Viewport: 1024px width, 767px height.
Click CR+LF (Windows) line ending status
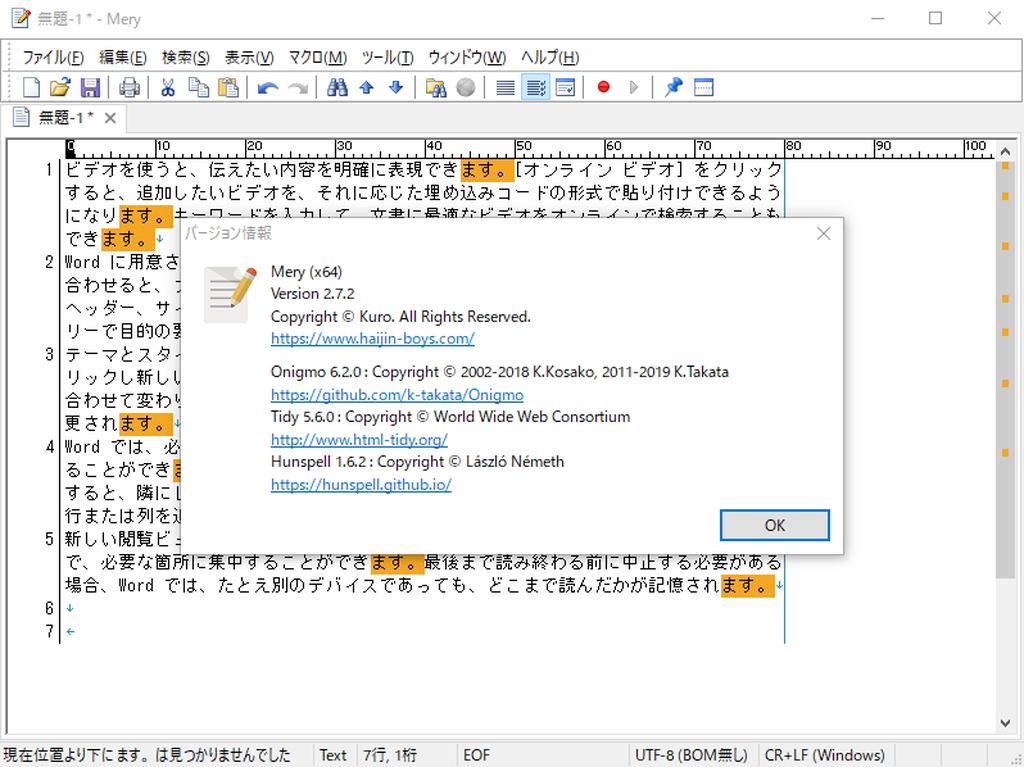825,755
